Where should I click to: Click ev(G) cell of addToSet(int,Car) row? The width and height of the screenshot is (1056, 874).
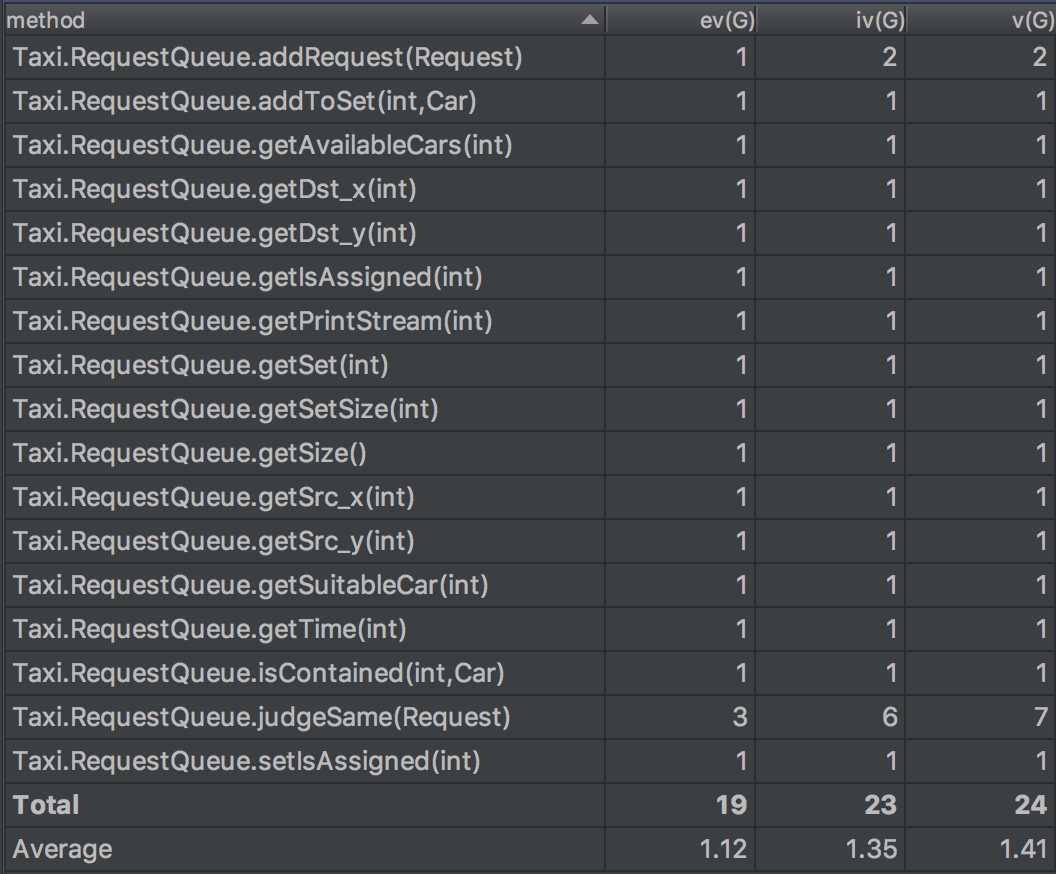(x=681, y=101)
